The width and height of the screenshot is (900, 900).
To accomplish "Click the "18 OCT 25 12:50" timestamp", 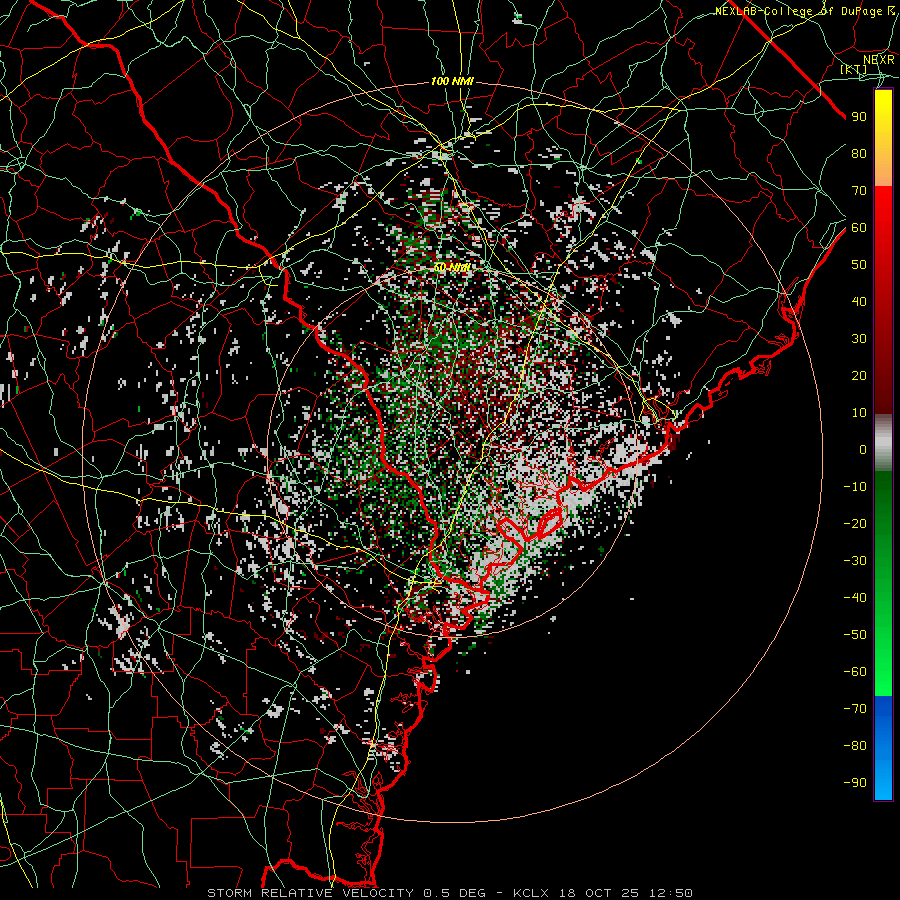I will (x=625, y=893).
